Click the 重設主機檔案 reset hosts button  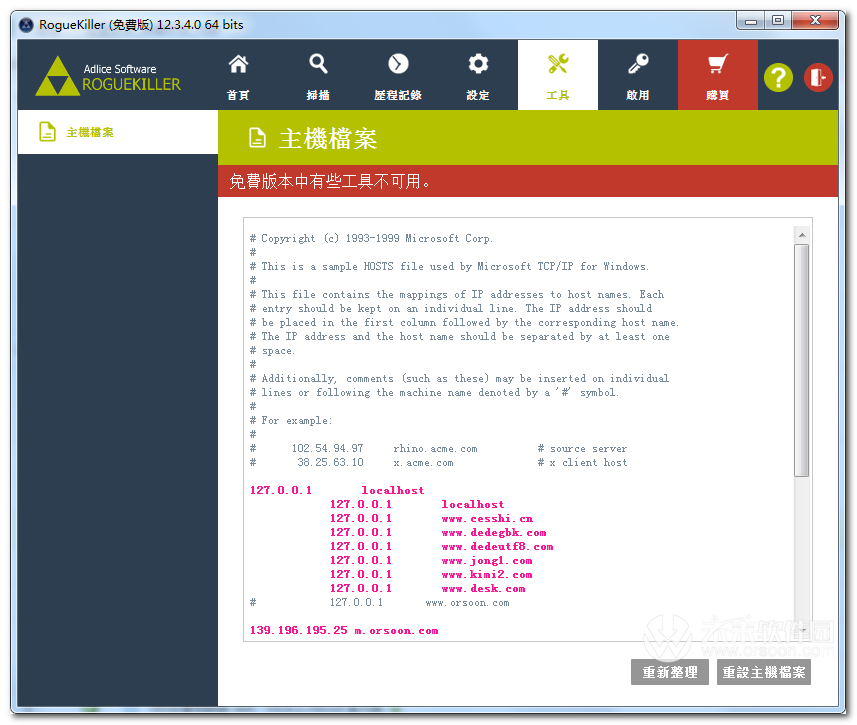click(766, 672)
